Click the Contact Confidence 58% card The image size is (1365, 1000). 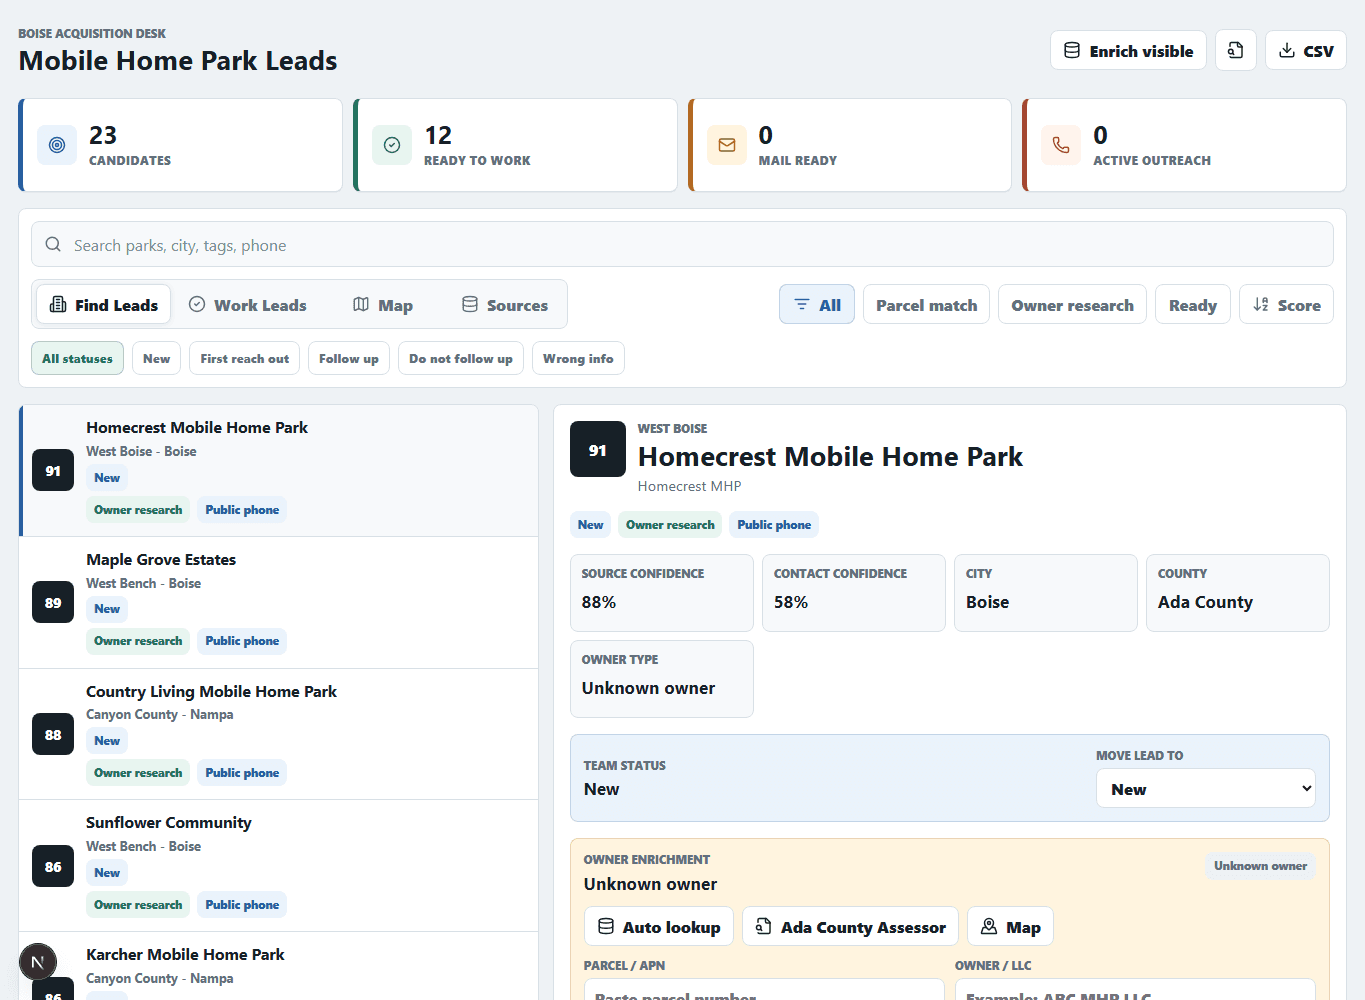[854, 593]
